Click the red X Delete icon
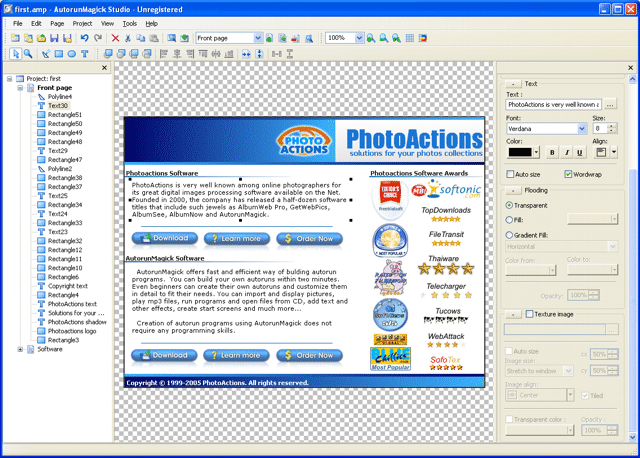The height and width of the screenshot is (458, 640). [x=115, y=38]
